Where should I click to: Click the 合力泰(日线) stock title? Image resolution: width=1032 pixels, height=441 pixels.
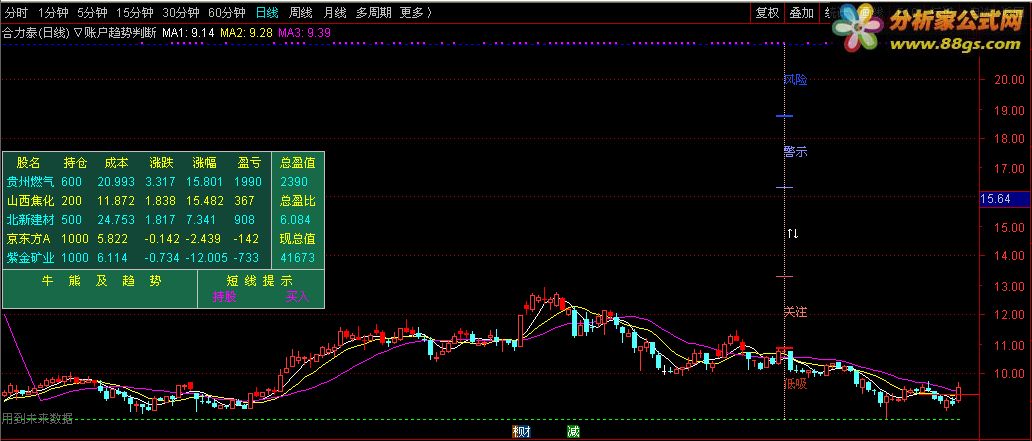(36, 32)
